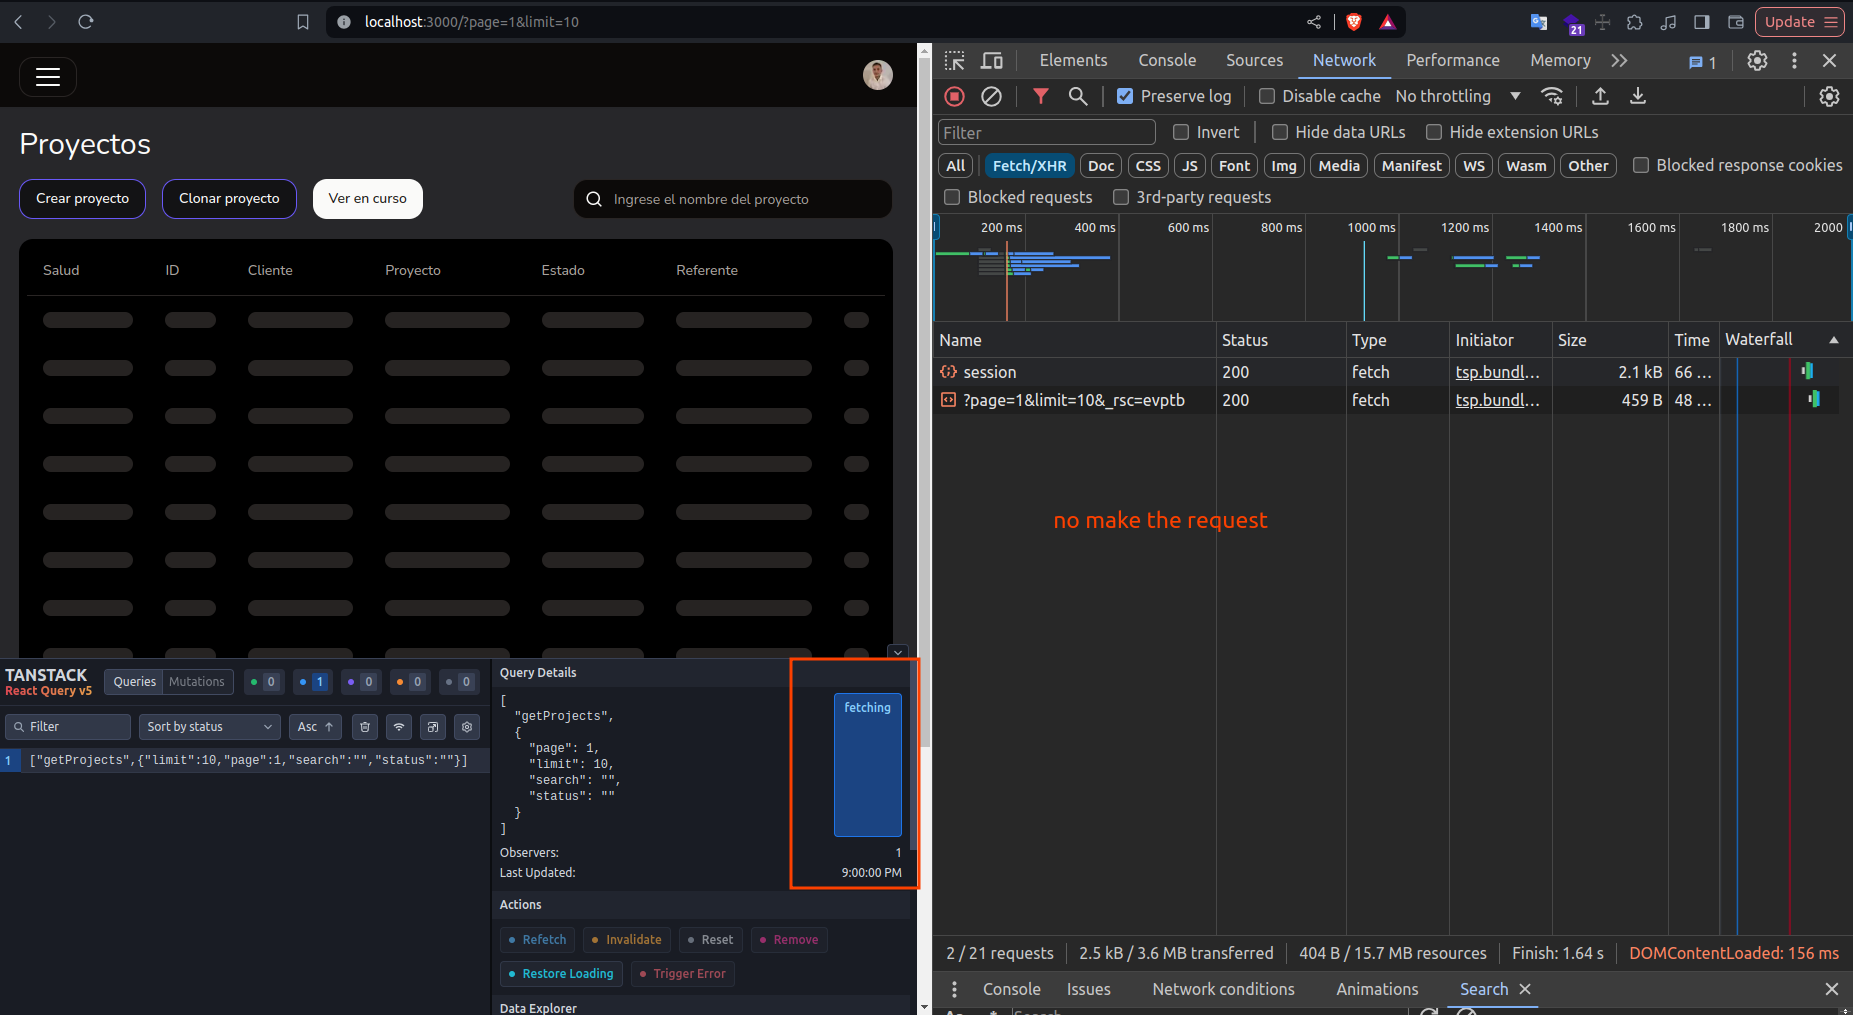Toggle the Waterfall column sort arrow
Screen dimensions: 1853x1015
click(x=1834, y=340)
